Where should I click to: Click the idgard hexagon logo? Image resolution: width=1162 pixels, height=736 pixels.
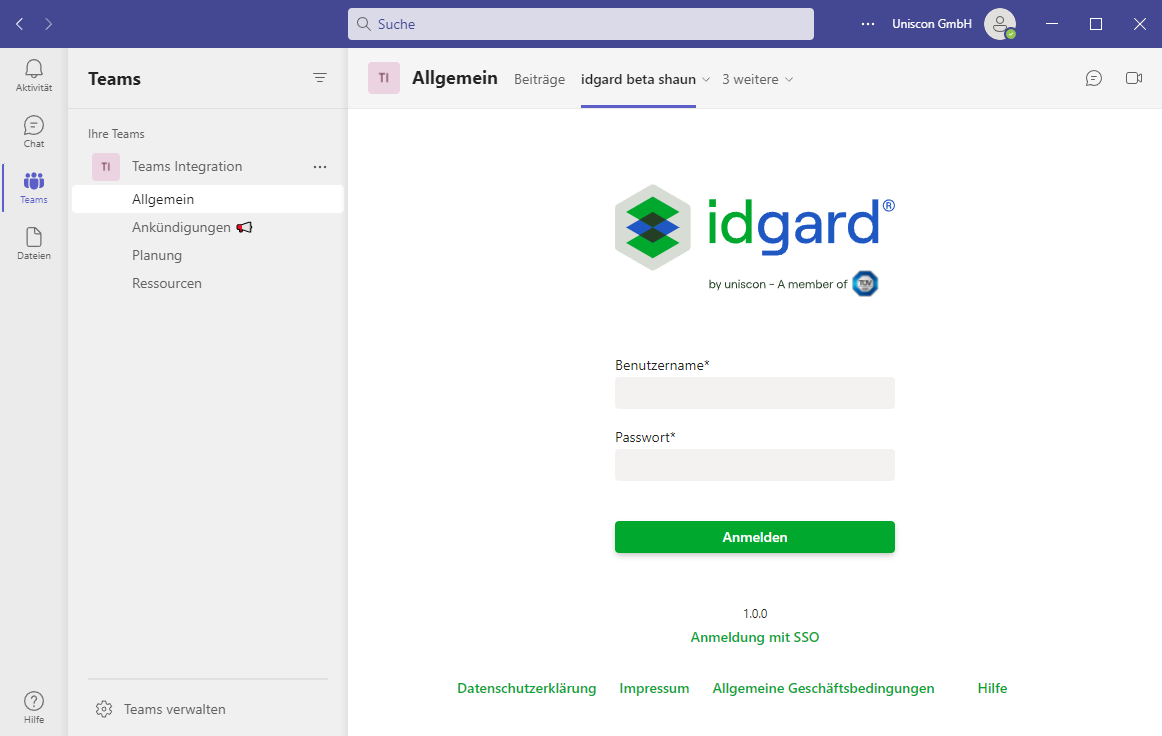pyautogui.click(x=652, y=228)
